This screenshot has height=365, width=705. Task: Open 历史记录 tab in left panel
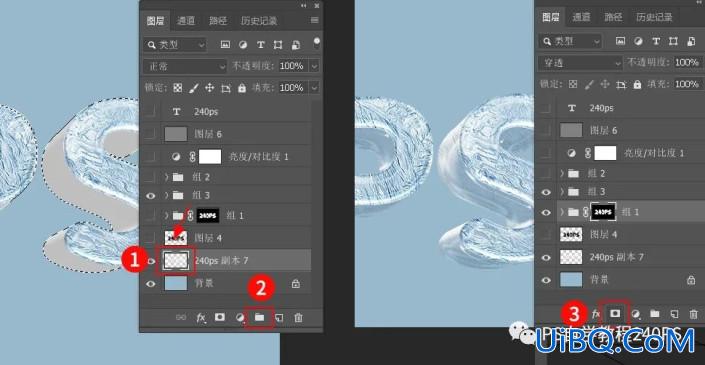tap(259, 21)
